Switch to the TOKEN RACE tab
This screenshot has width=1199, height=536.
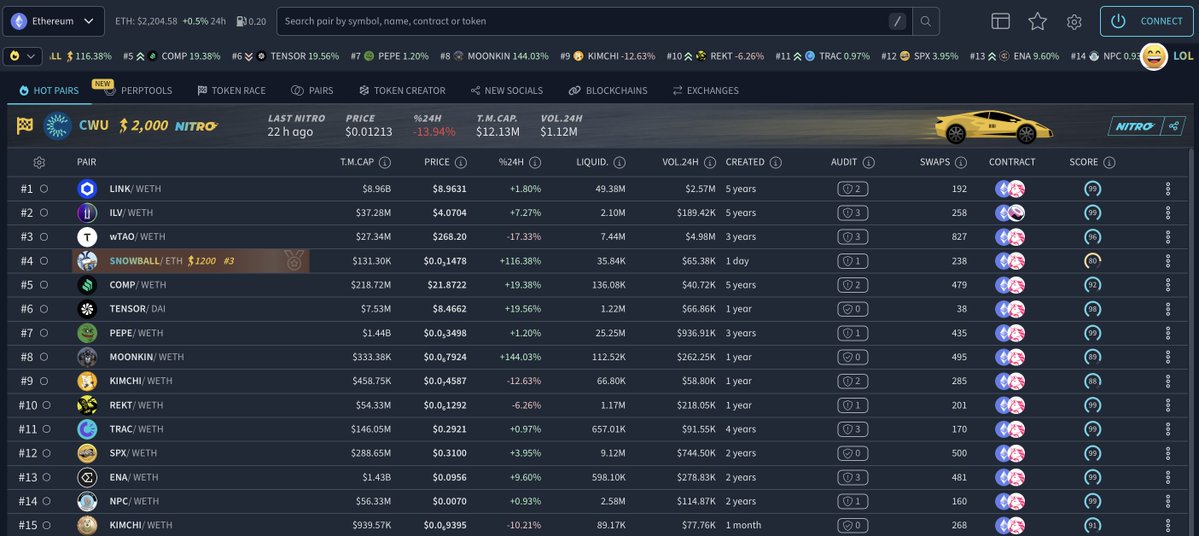231,90
